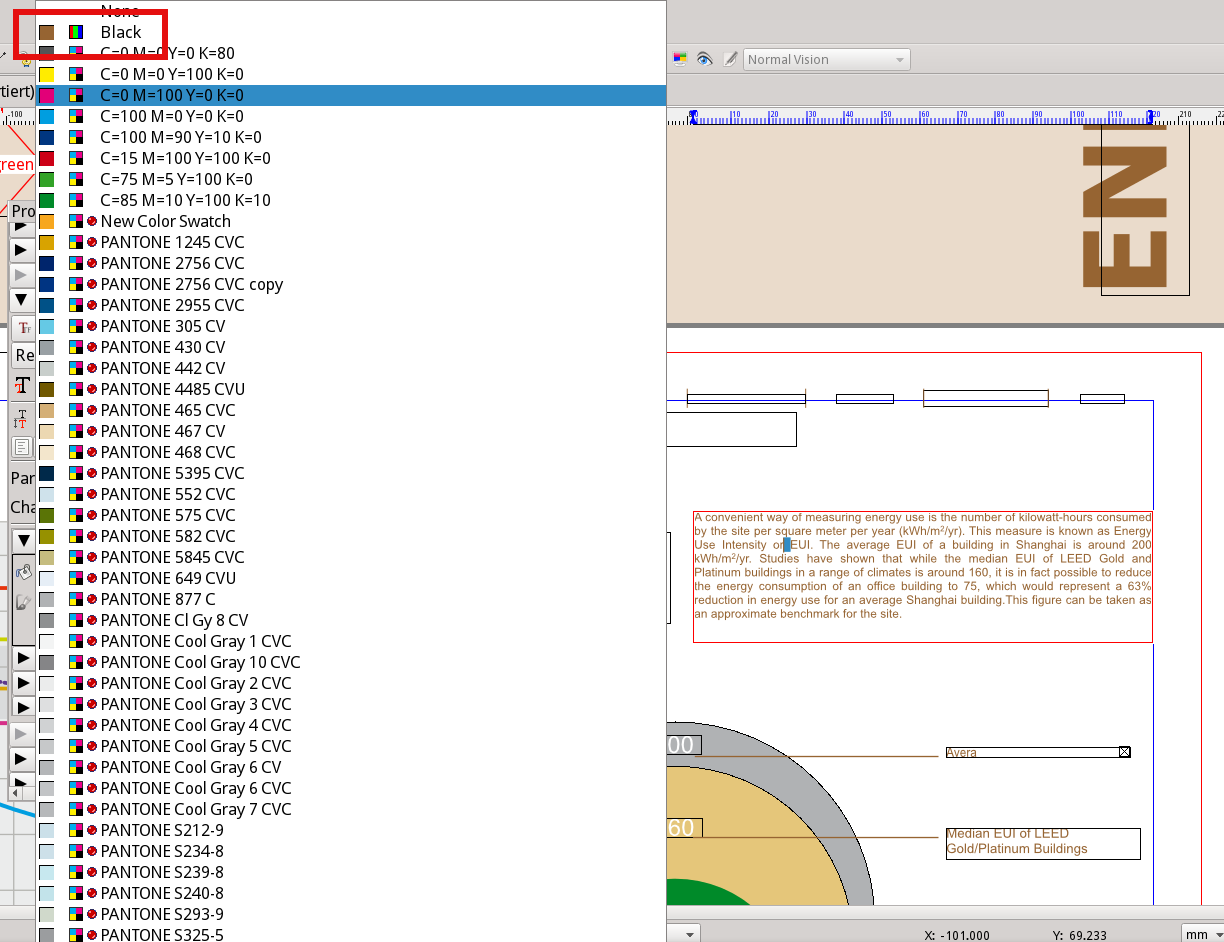Click the font size T icon
The height and width of the screenshot is (942, 1224).
tap(22, 386)
